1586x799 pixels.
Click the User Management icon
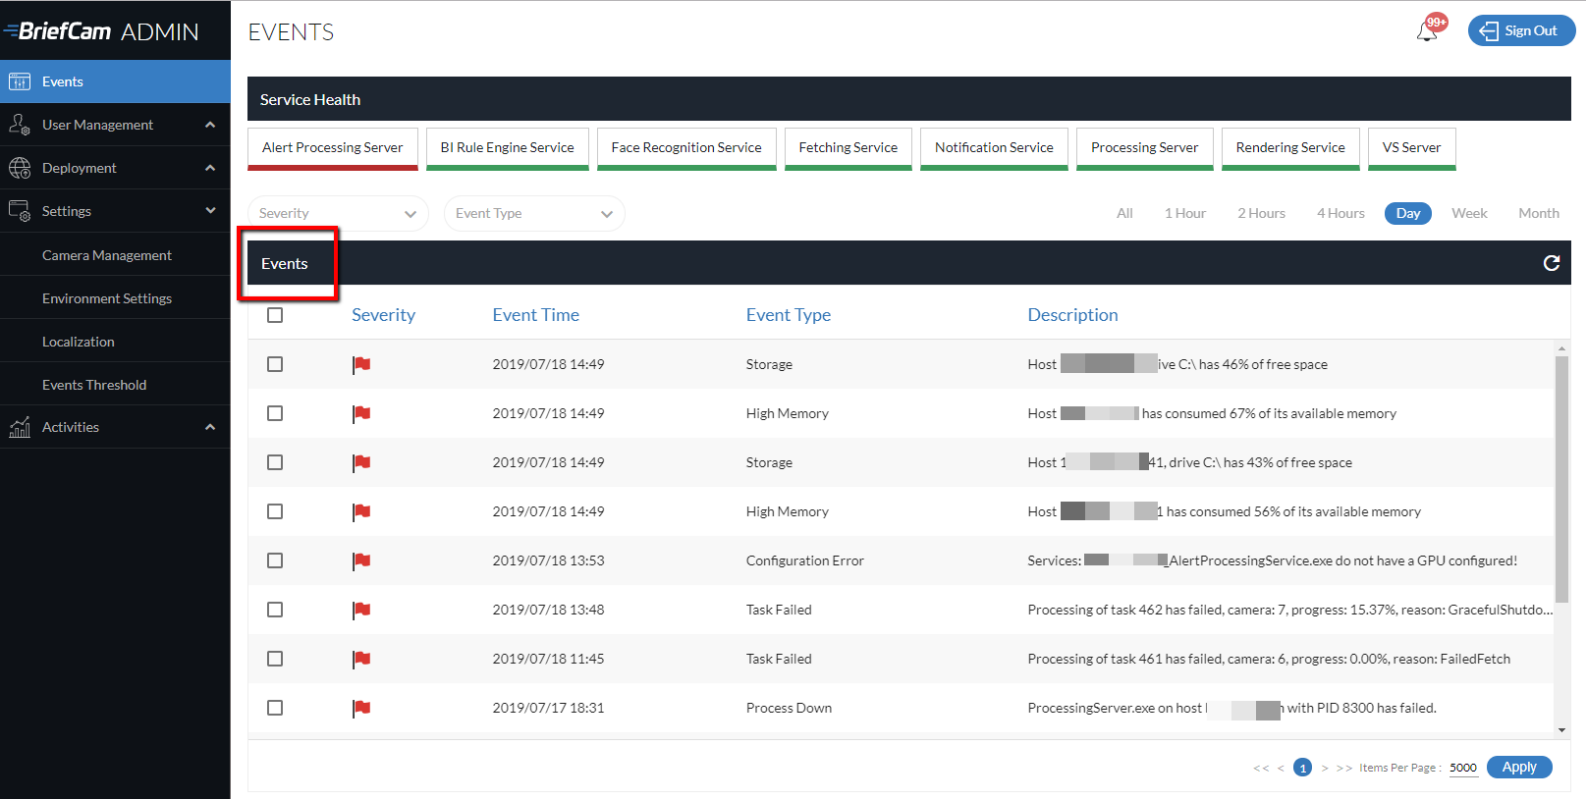click(19, 125)
